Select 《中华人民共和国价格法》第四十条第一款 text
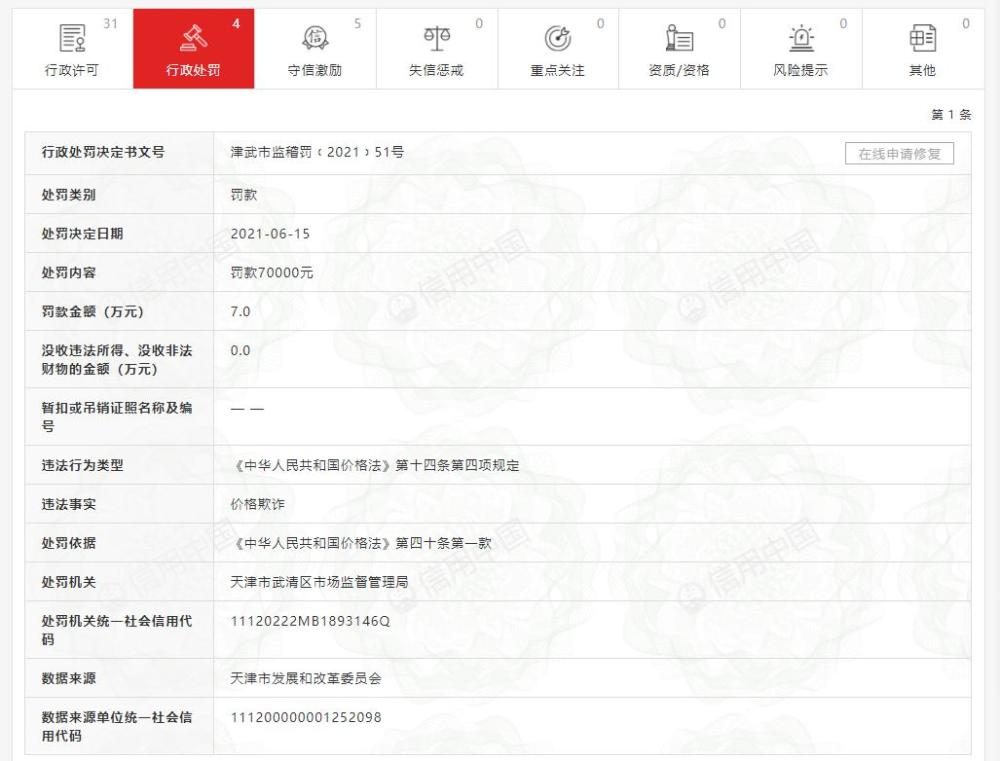 (x=362, y=543)
